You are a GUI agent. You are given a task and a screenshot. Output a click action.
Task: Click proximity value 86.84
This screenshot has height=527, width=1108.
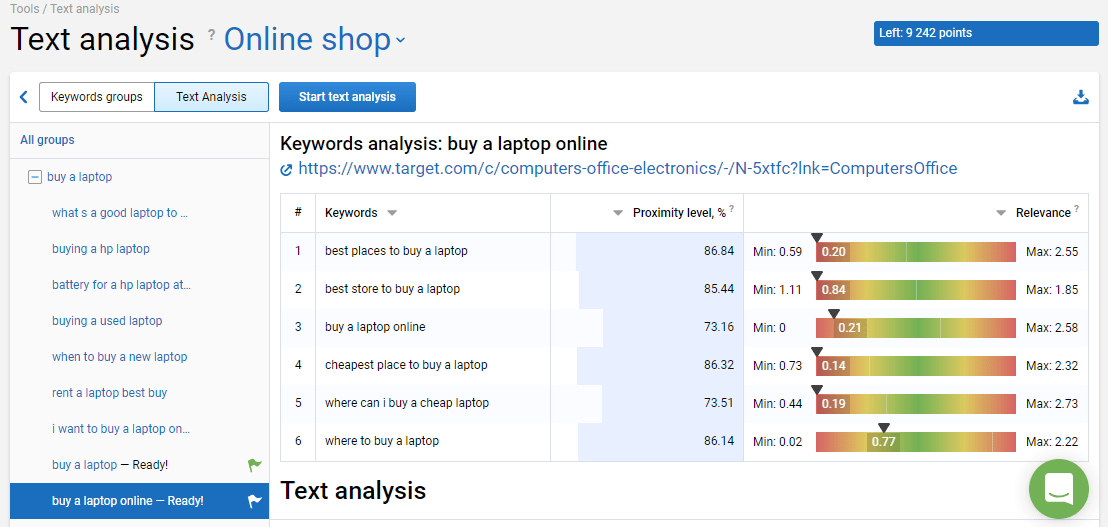tap(719, 251)
